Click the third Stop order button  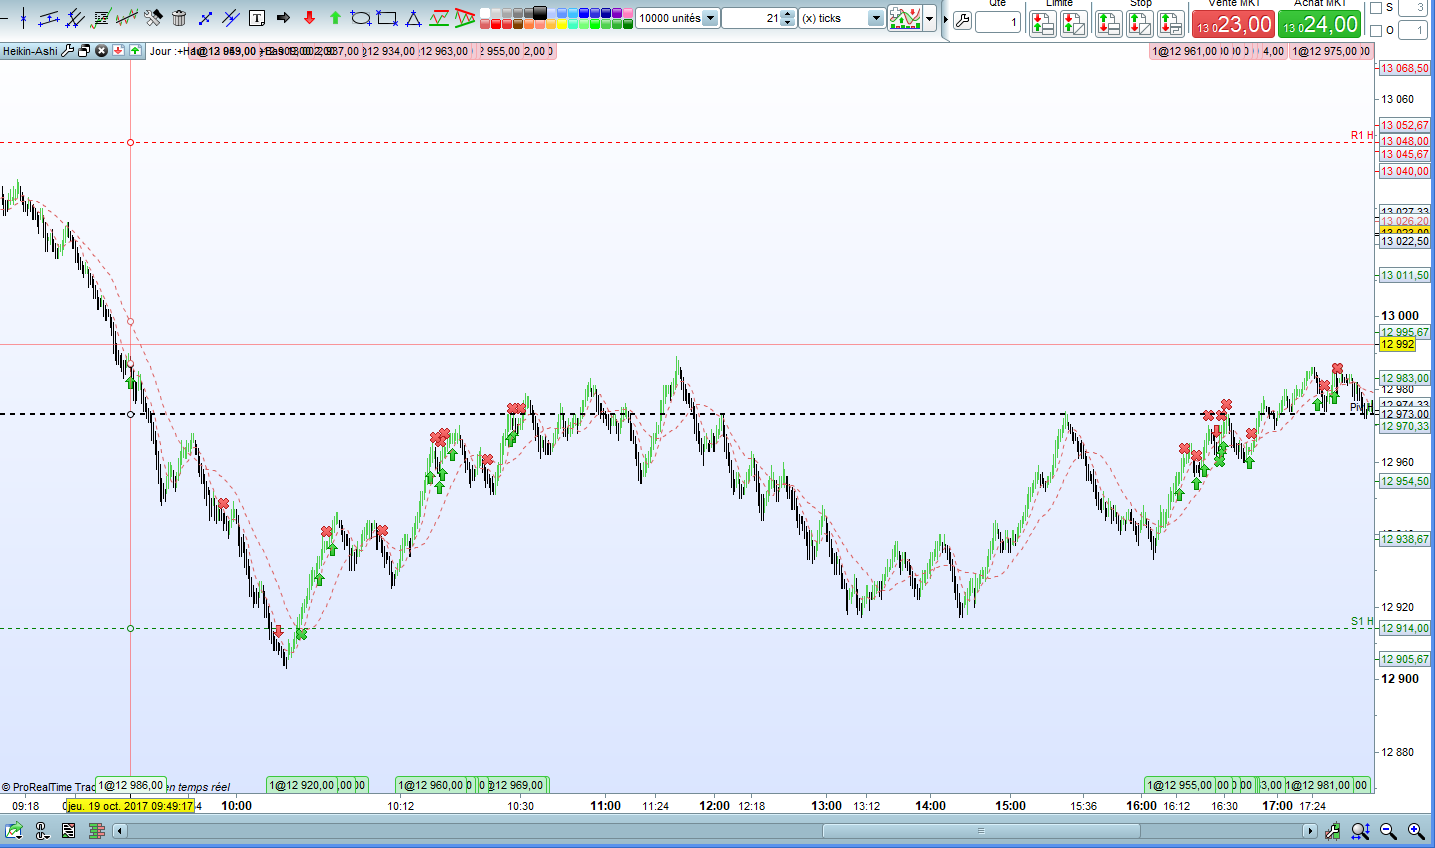tap(1171, 24)
